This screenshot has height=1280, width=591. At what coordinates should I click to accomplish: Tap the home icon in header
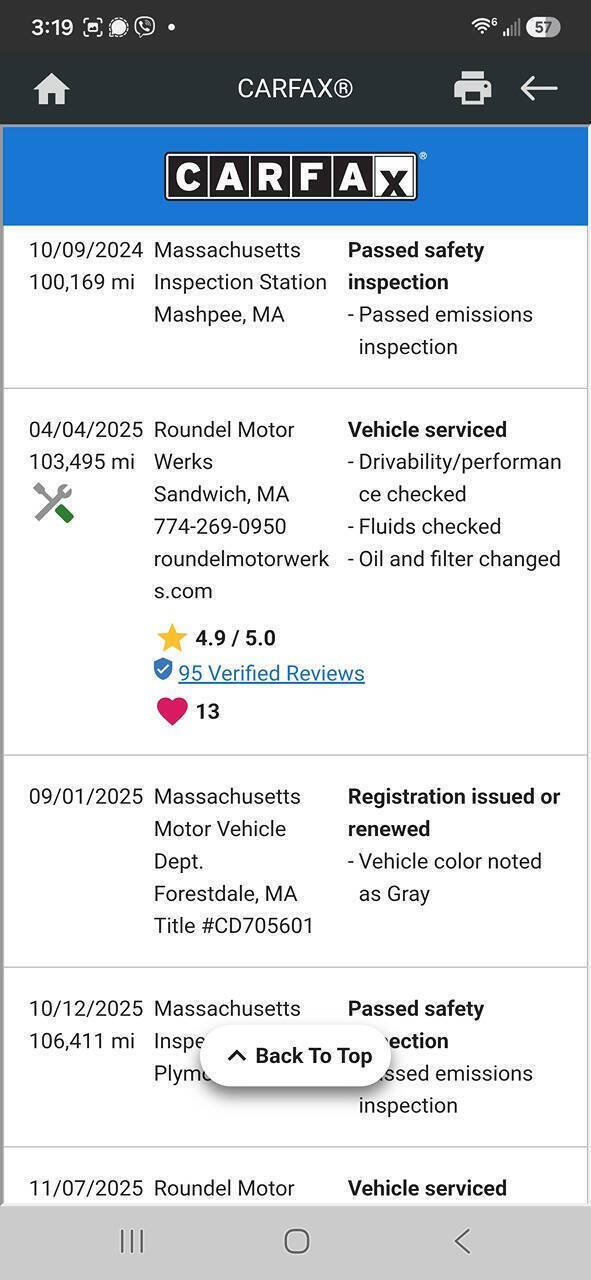pyautogui.click(x=51, y=89)
